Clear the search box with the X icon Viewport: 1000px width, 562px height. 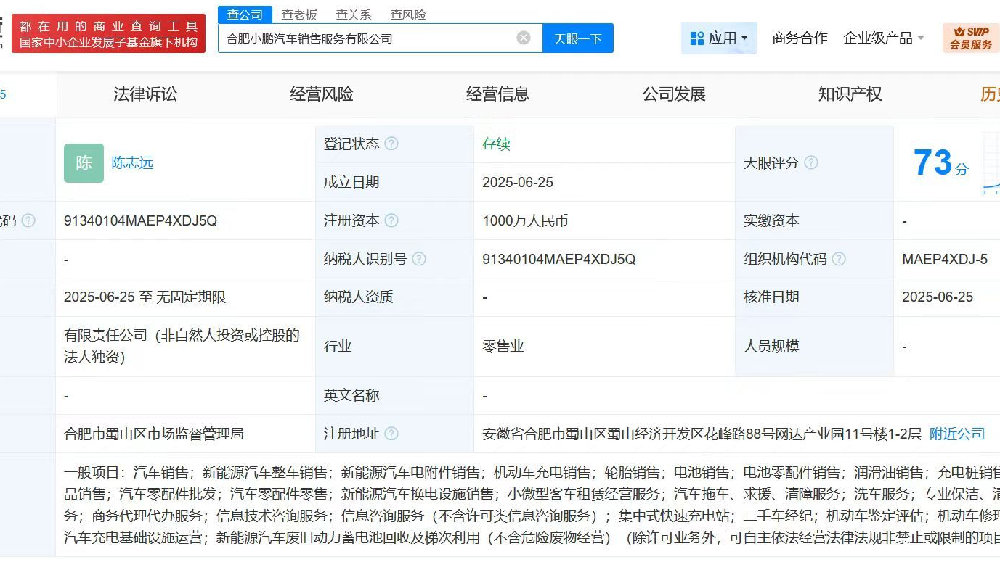524,38
